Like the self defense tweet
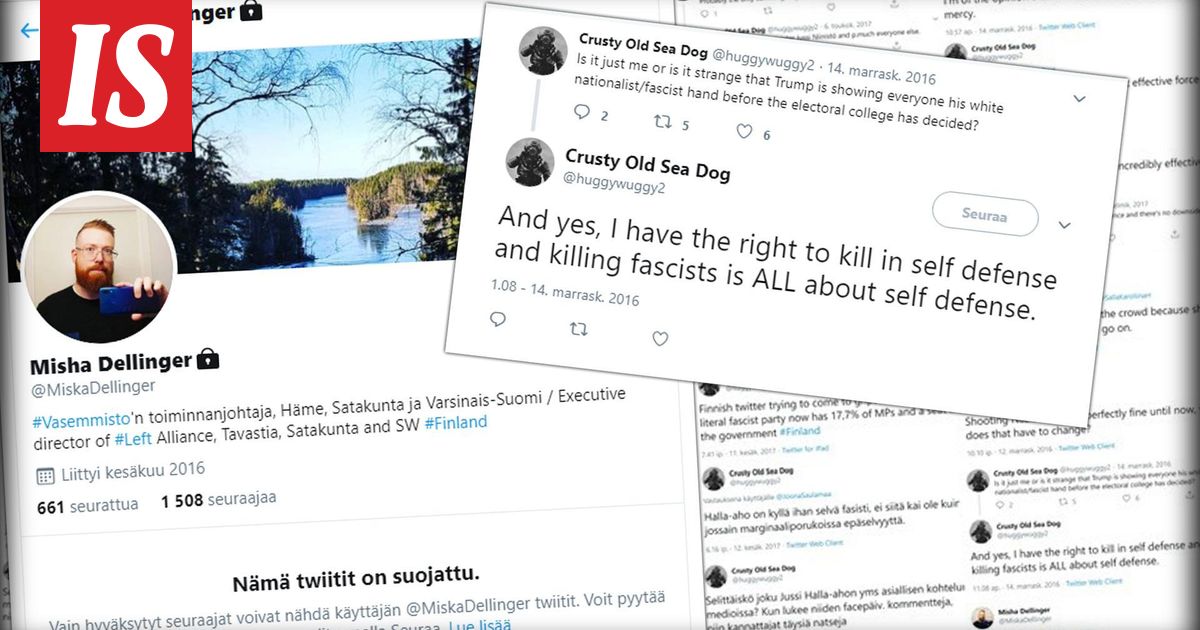1200x630 pixels. 659,339
